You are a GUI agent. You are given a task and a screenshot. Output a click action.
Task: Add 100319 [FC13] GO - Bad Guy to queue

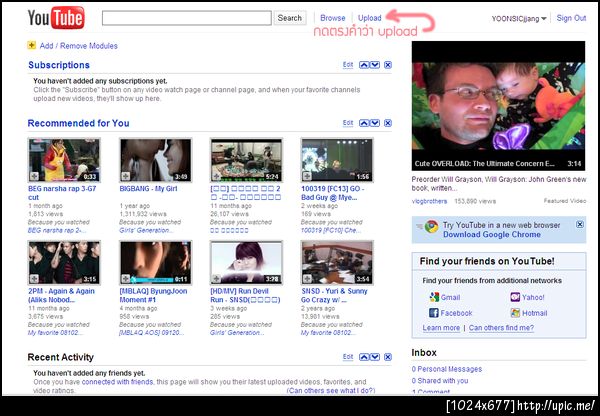pos(307,176)
